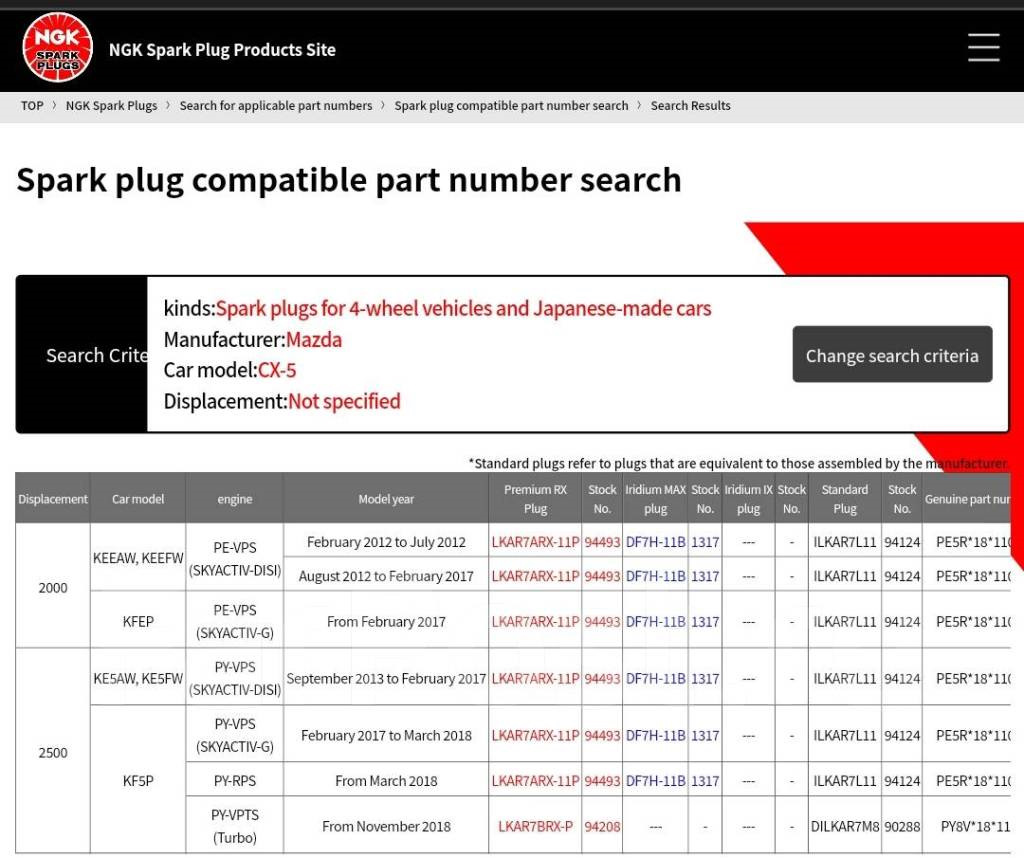Click the Car model column header

[138, 499]
